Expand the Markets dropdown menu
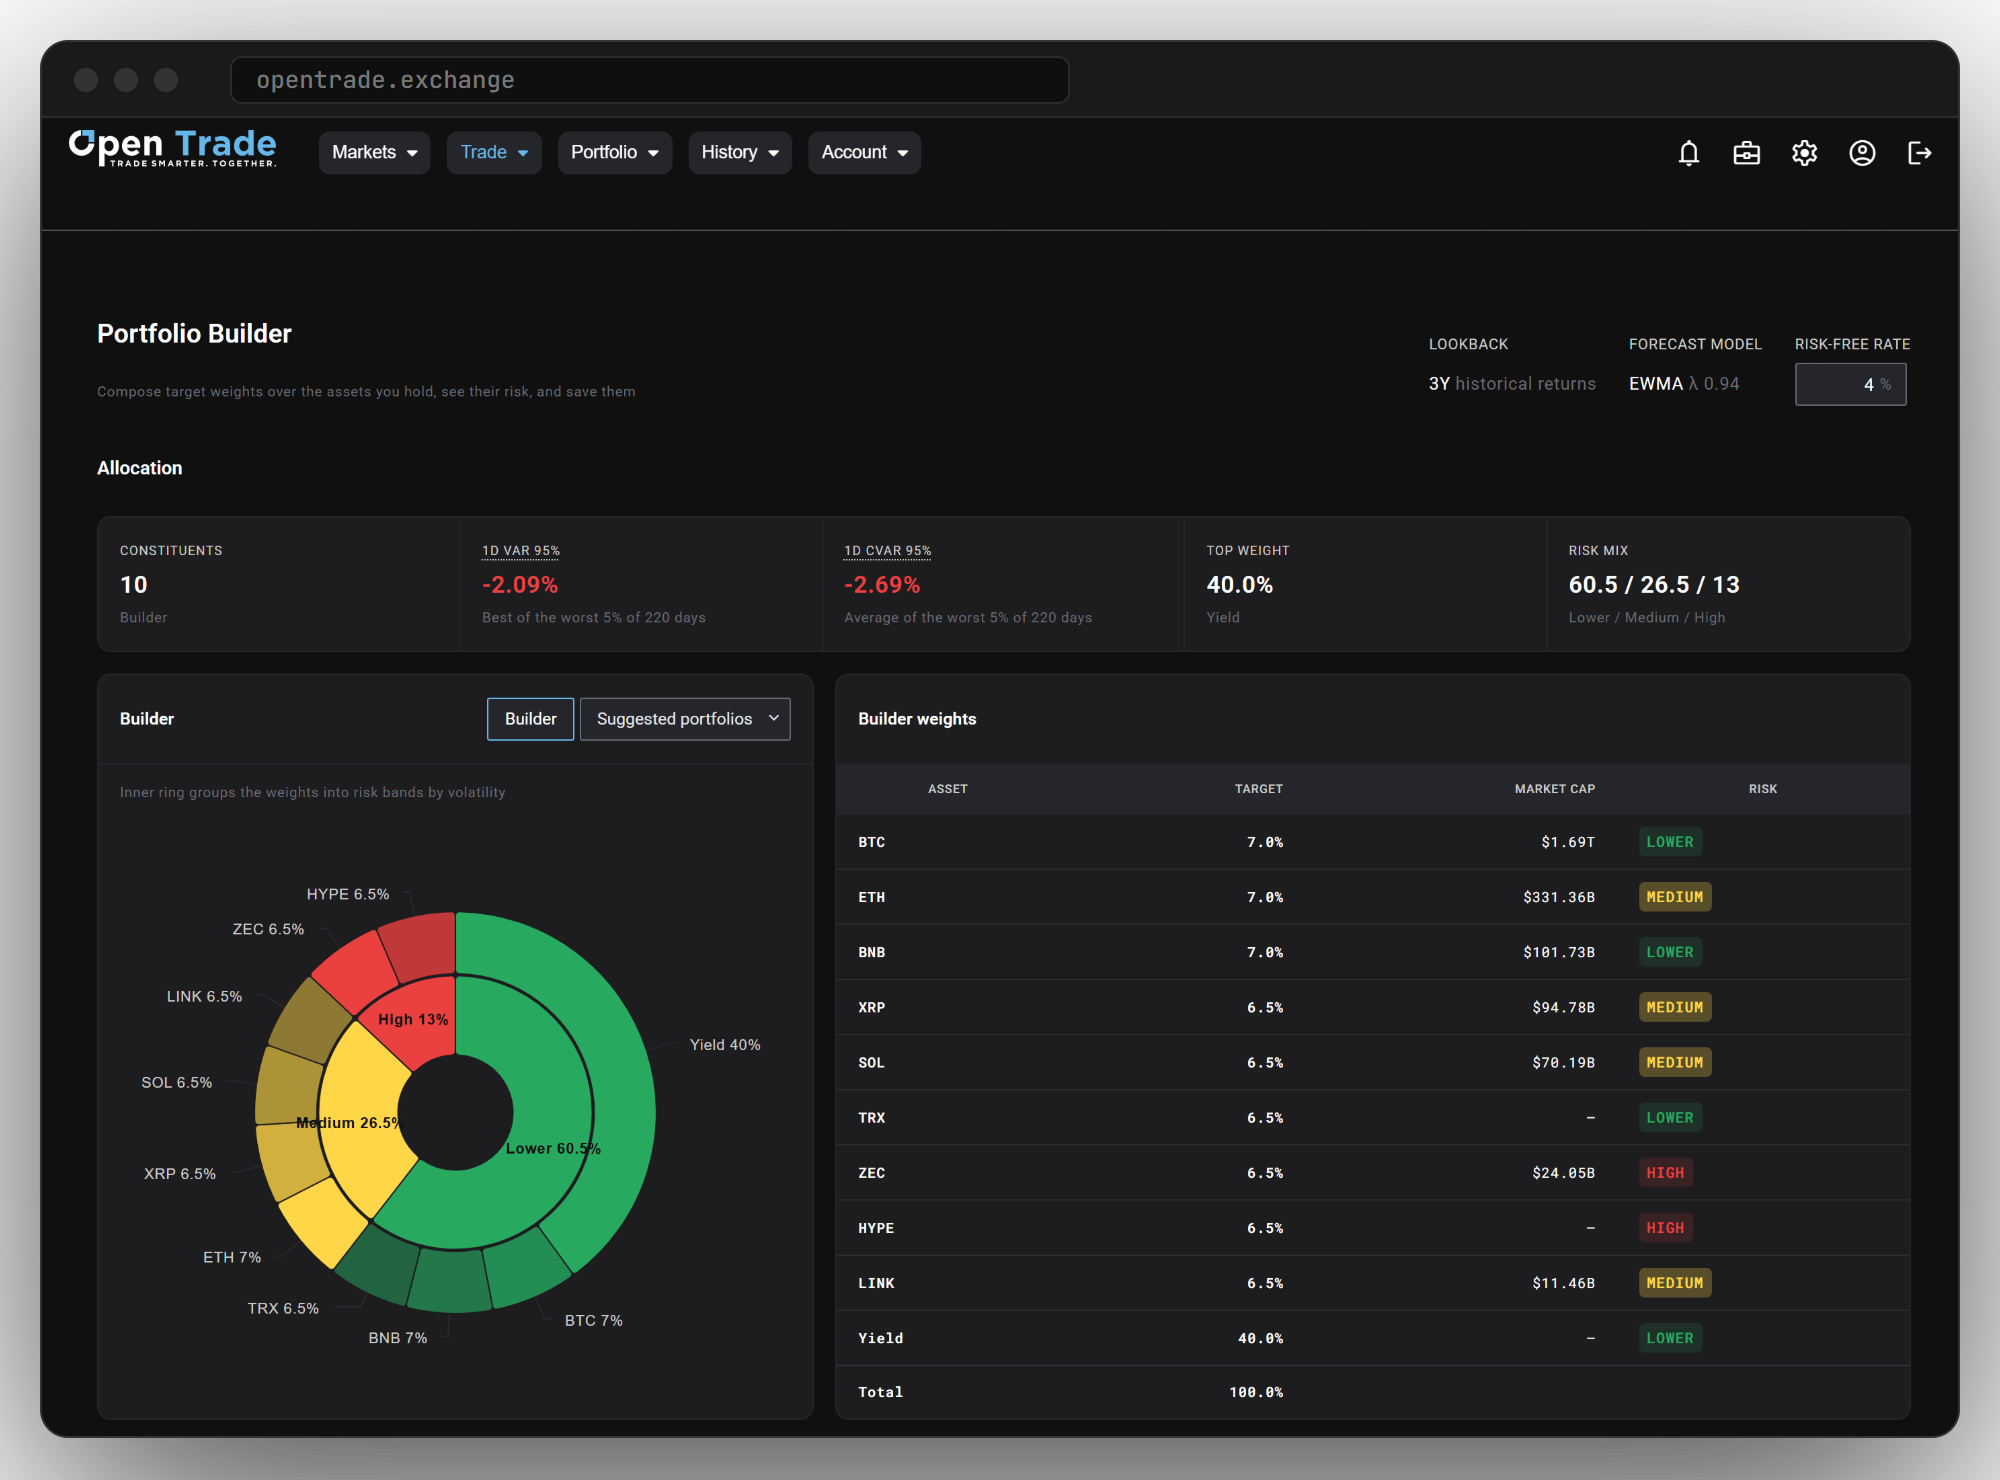This screenshot has width=2000, height=1480. click(x=374, y=153)
